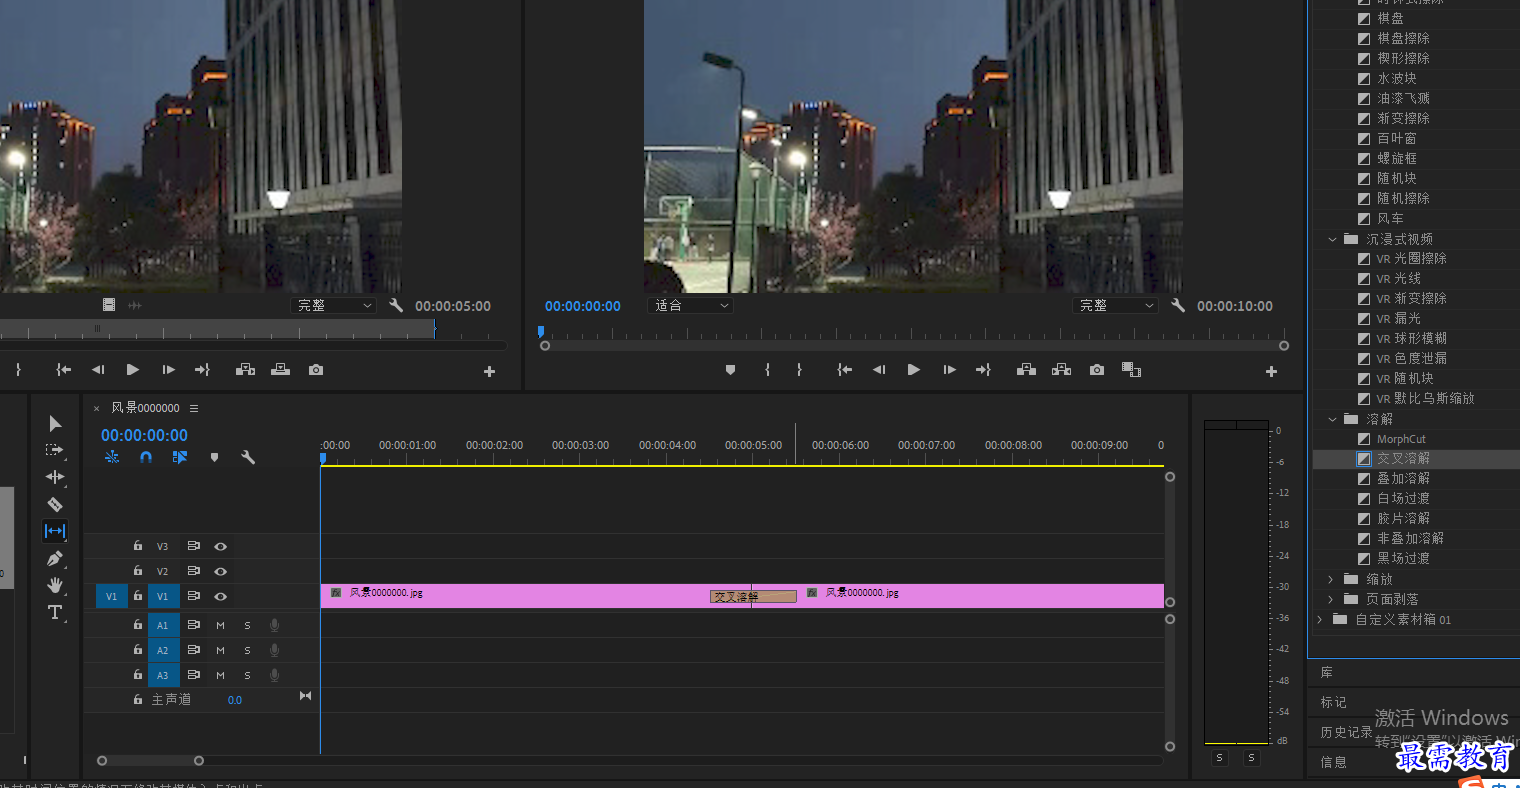Open the 库 panel tab

point(1327,672)
